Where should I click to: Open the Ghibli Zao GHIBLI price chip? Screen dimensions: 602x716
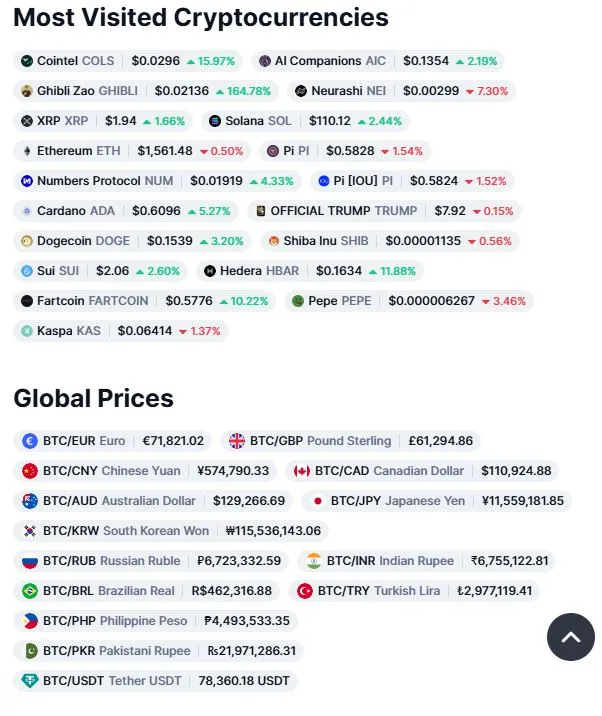pos(146,91)
